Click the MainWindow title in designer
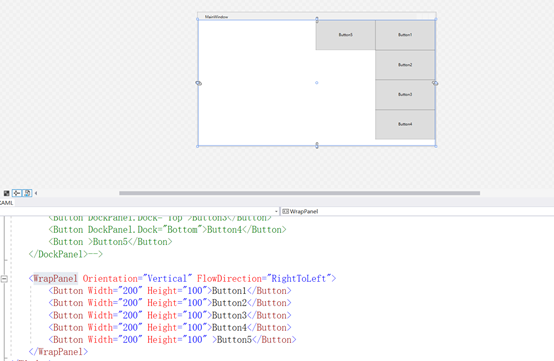The width and height of the screenshot is (554, 361). [x=216, y=17]
